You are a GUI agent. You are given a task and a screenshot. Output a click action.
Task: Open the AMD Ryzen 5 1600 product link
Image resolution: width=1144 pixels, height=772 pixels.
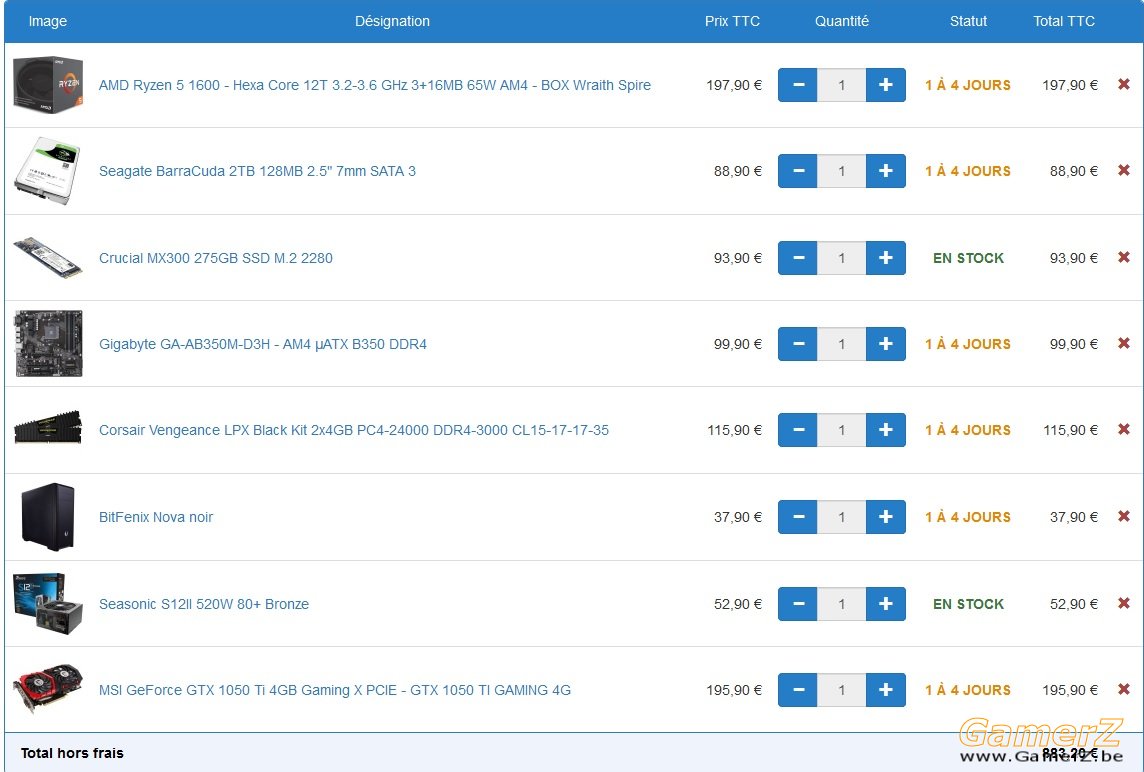[375, 85]
